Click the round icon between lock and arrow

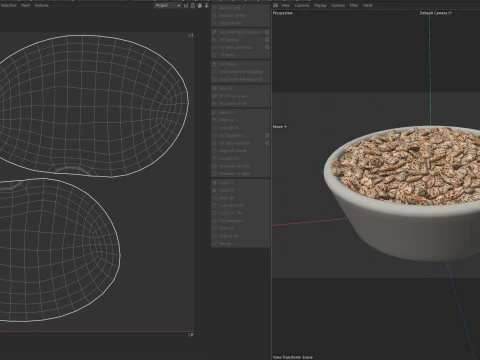200,5
